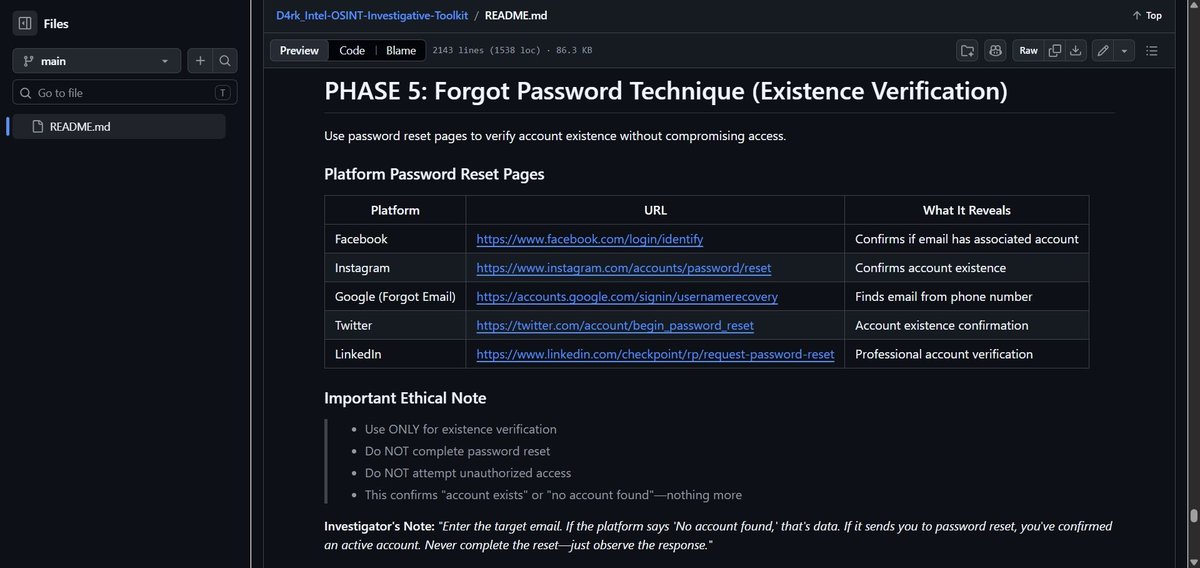
Task: Copy raw file contents icon
Action: (x=1055, y=50)
